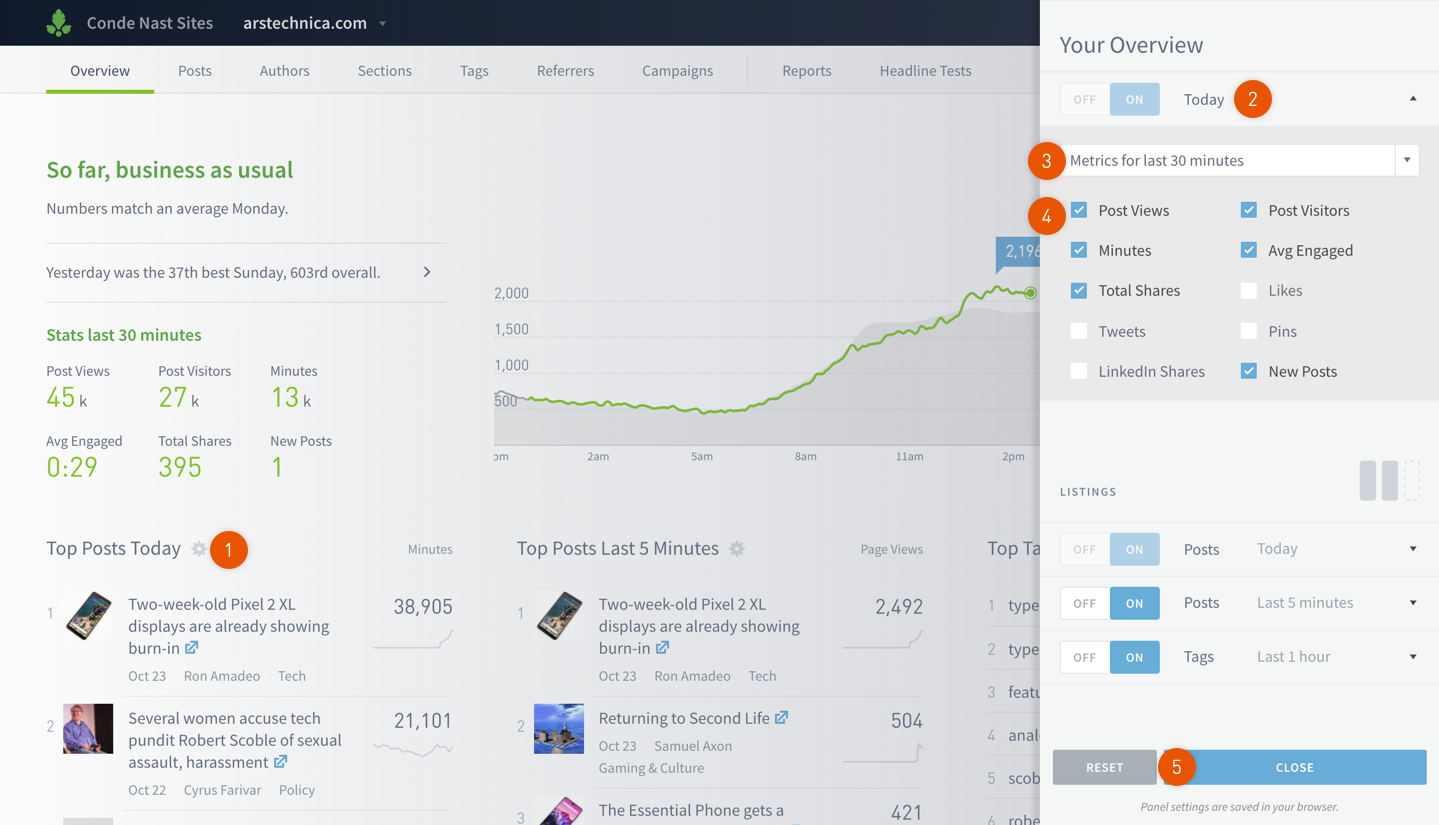Click Robert Scoble post thumbnail
This screenshot has height=825, width=1439.
coord(88,728)
